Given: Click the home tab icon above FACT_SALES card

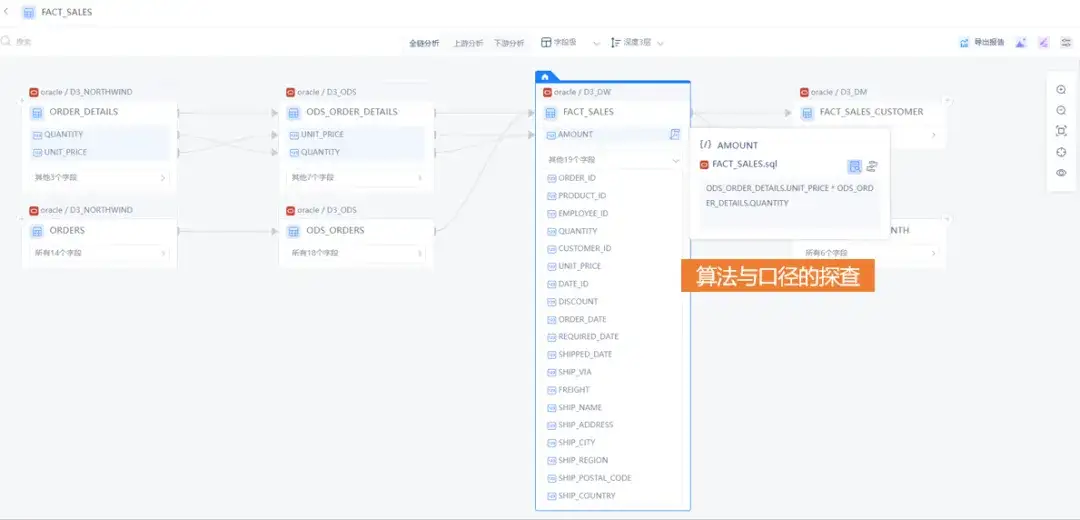Looking at the screenshot, I should tap(545, 76).
